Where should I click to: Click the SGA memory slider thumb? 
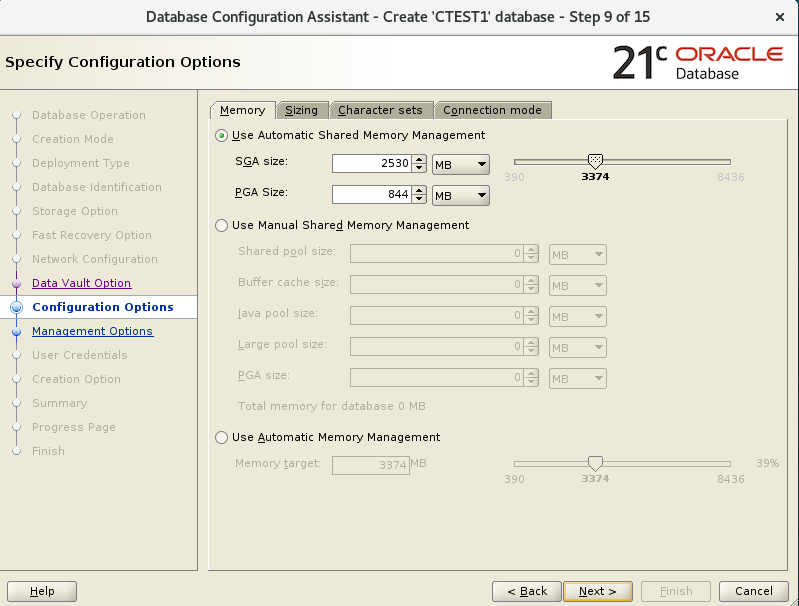pyautogui.click(x=595, y=162)
